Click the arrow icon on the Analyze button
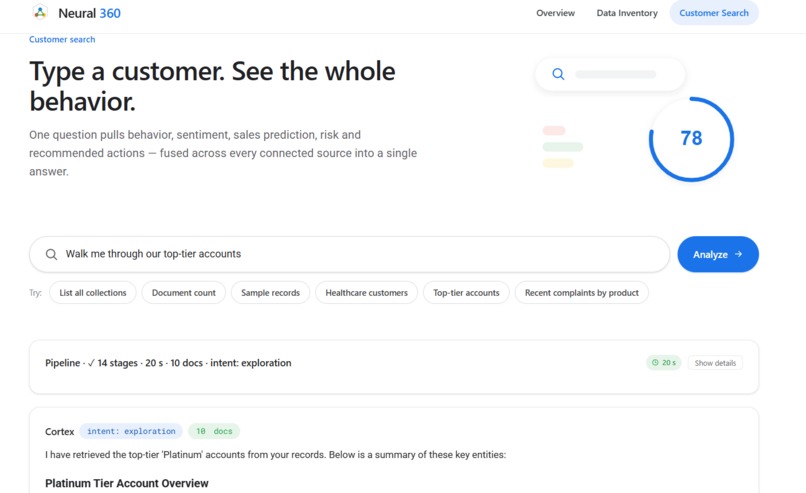The height and width of the screenshot is (493, 806). (x=739, y=254)
